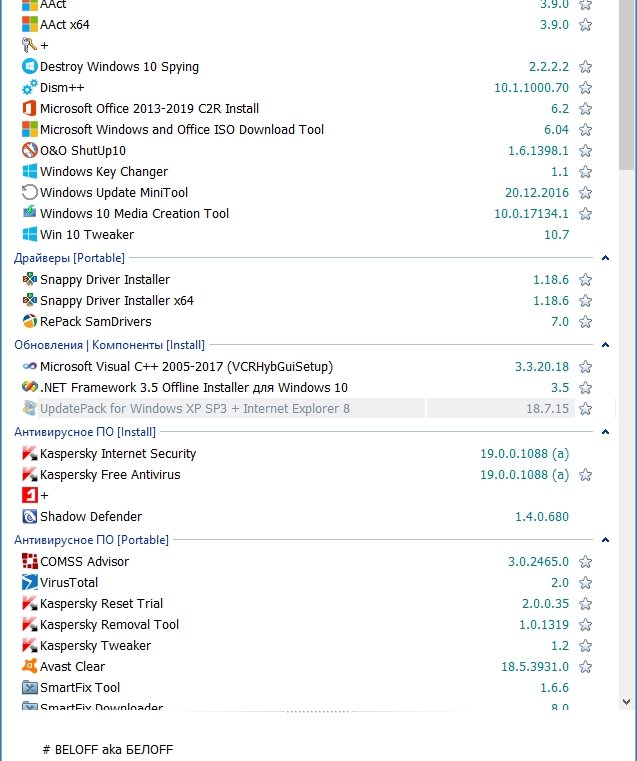Screen dimensions: 637x761
Task: Toggle favorite star for Avast Clear
Action: pyautogui.click(x=586, y=666)
